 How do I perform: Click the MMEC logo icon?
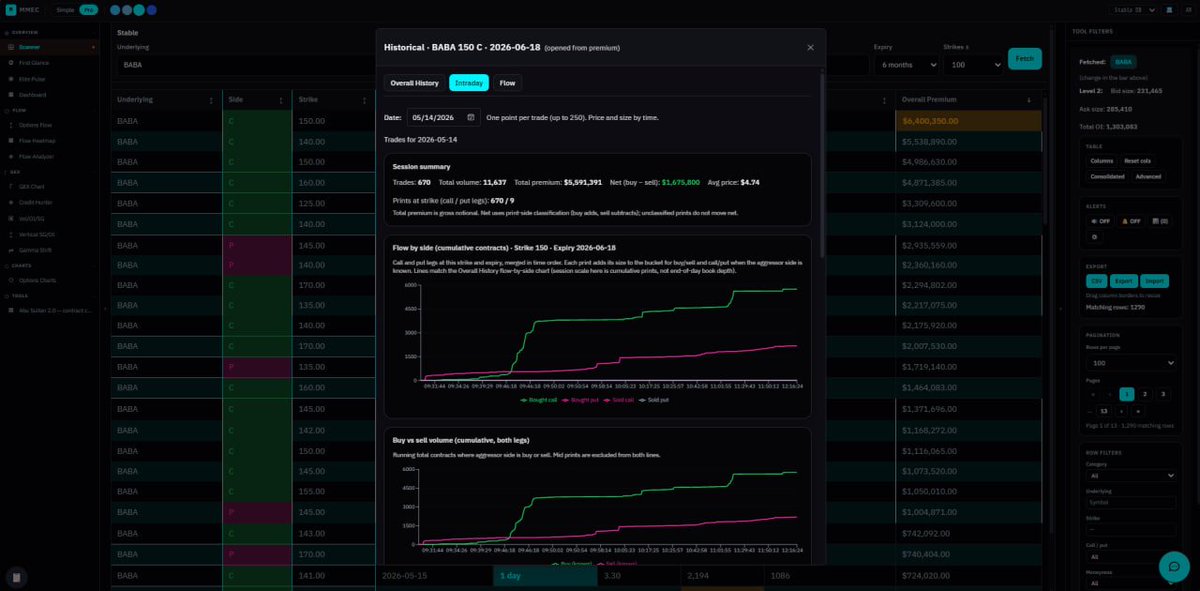pos(11,10)
